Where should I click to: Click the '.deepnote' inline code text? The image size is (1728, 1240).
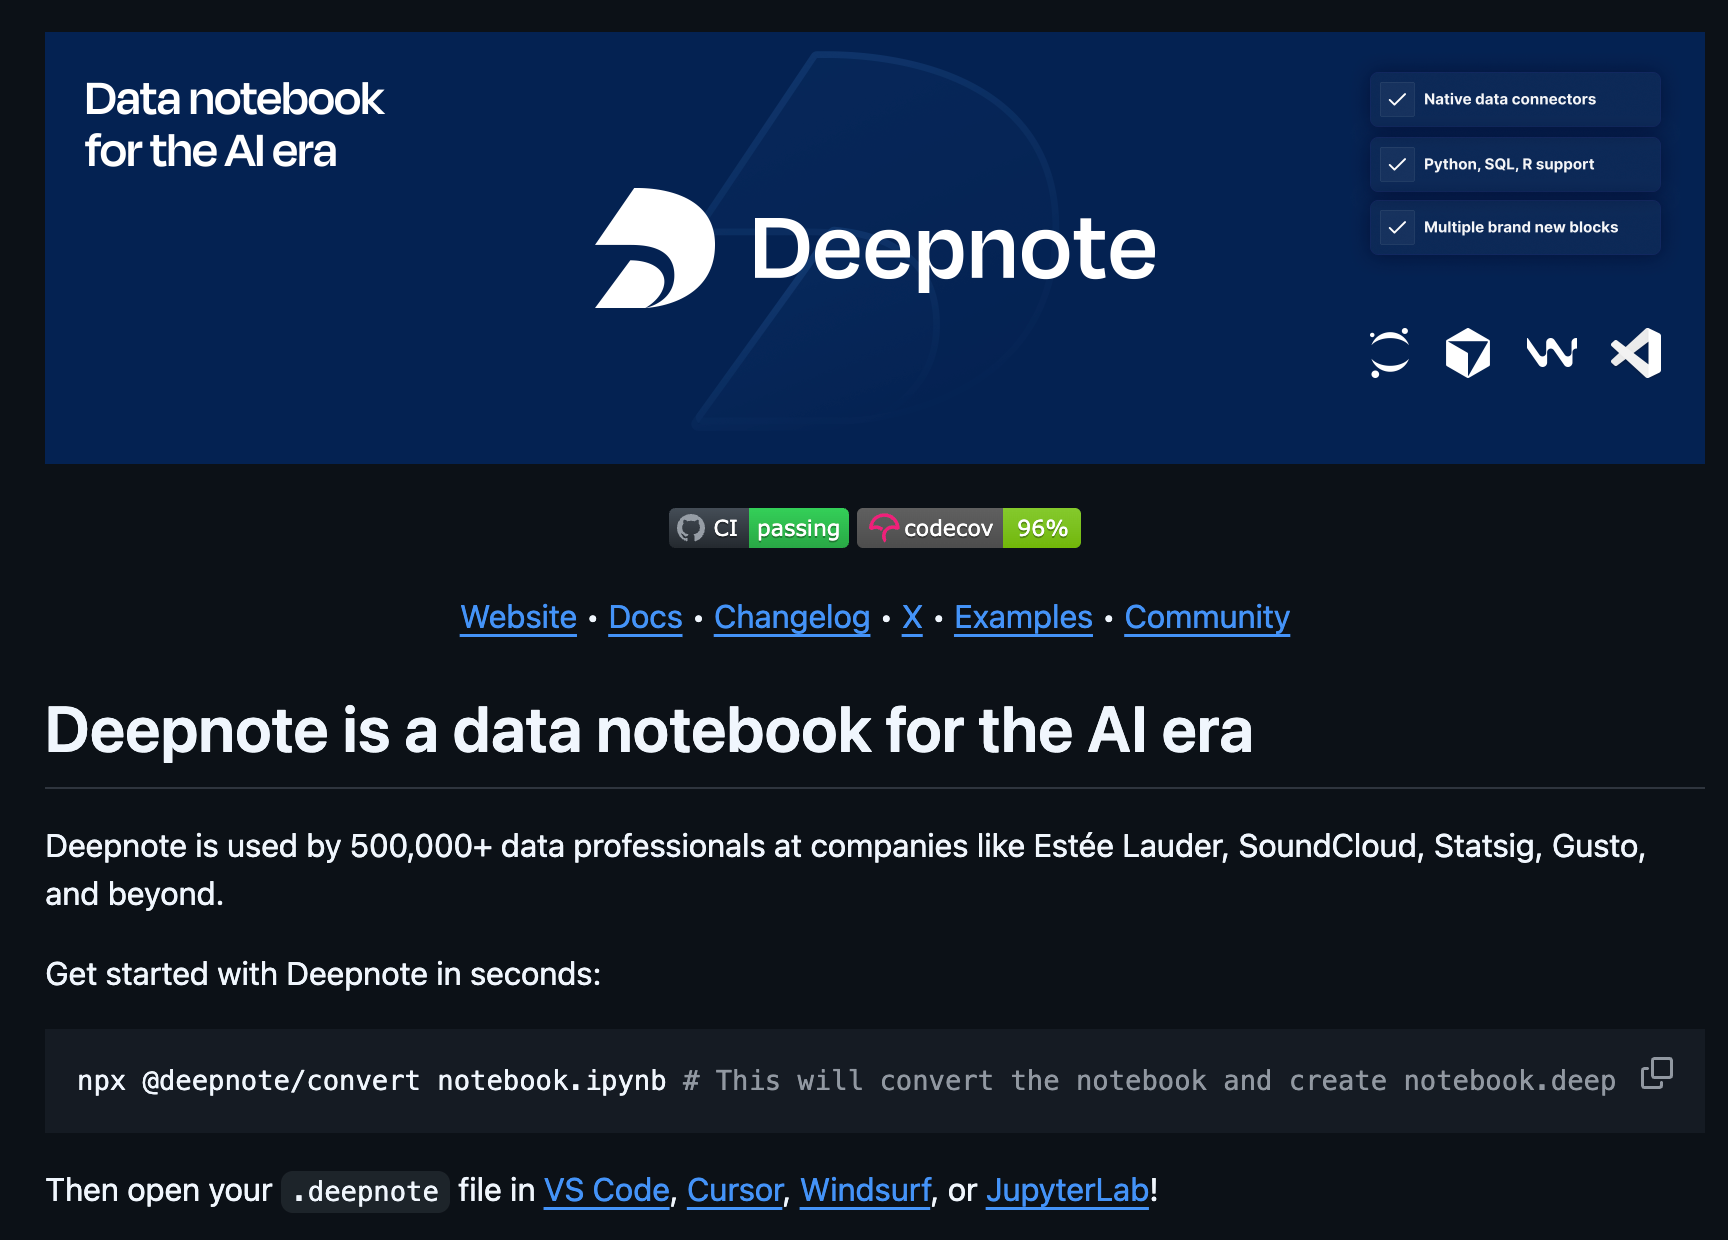(x=365, y=1191)
